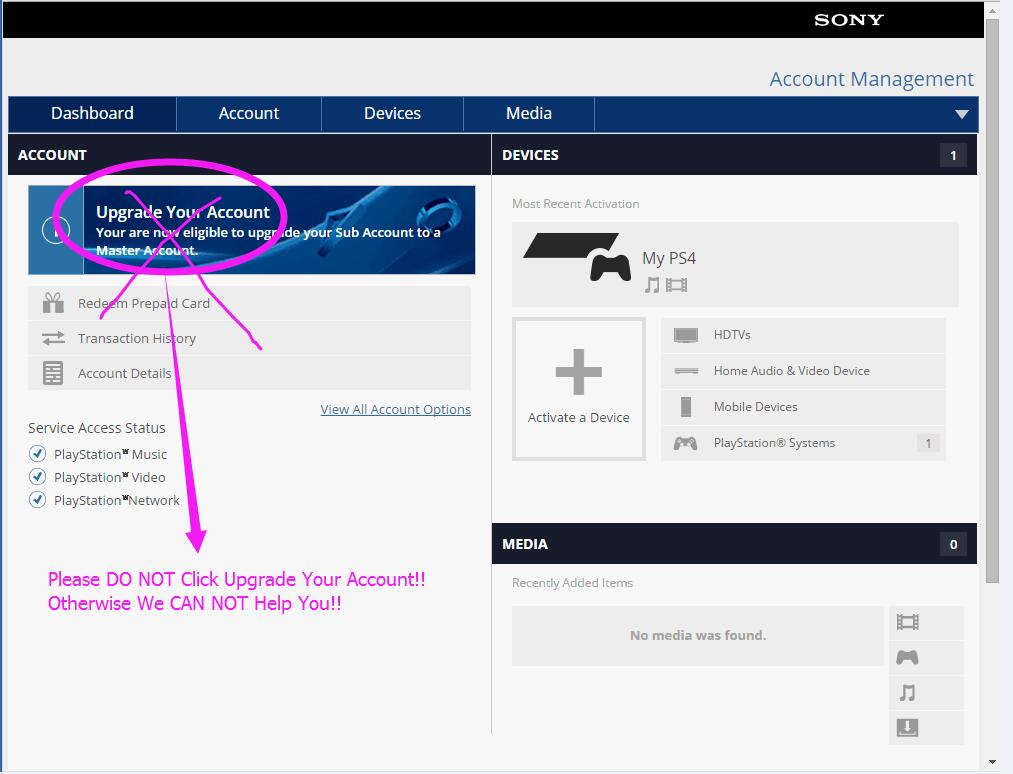Click the Redeem Prepaid Card gift icon
Screen dimensions: 1013x774
(53, 303)
